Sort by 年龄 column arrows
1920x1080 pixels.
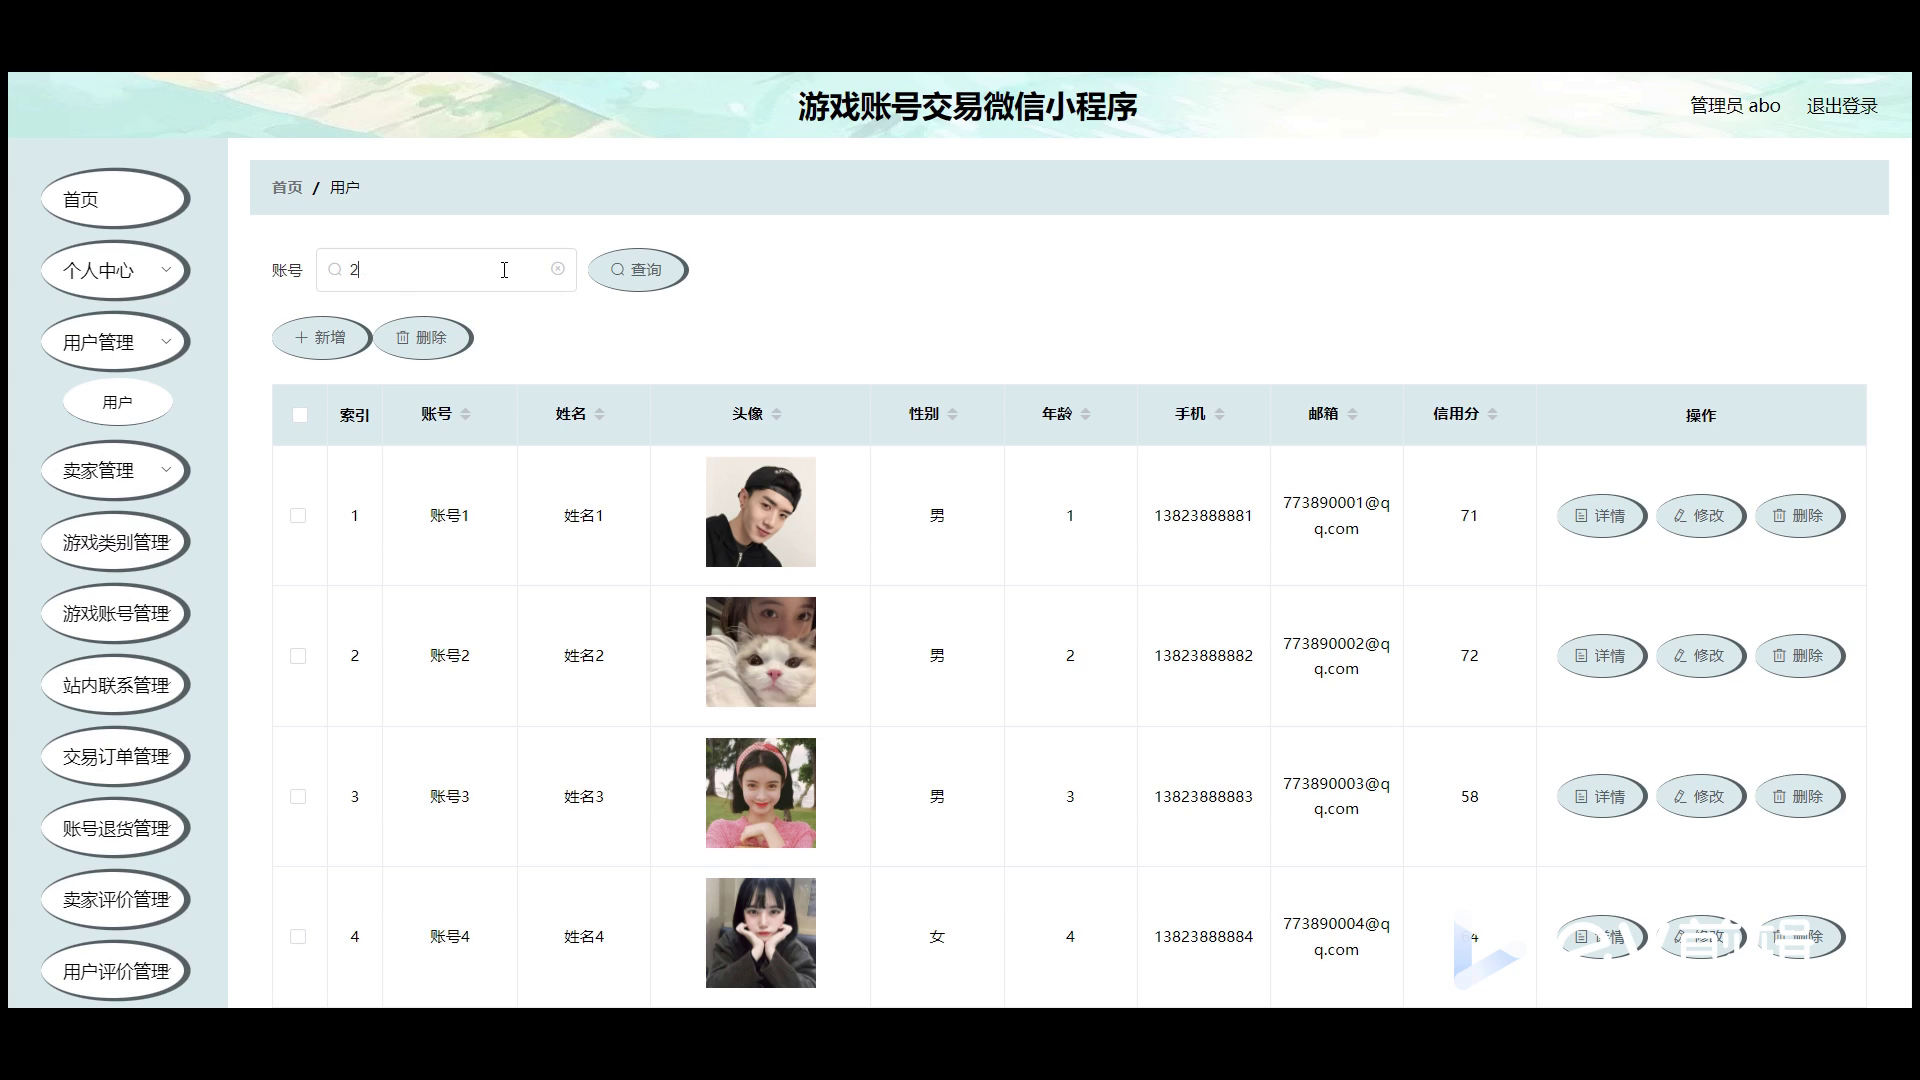[x=1085, y=414]
